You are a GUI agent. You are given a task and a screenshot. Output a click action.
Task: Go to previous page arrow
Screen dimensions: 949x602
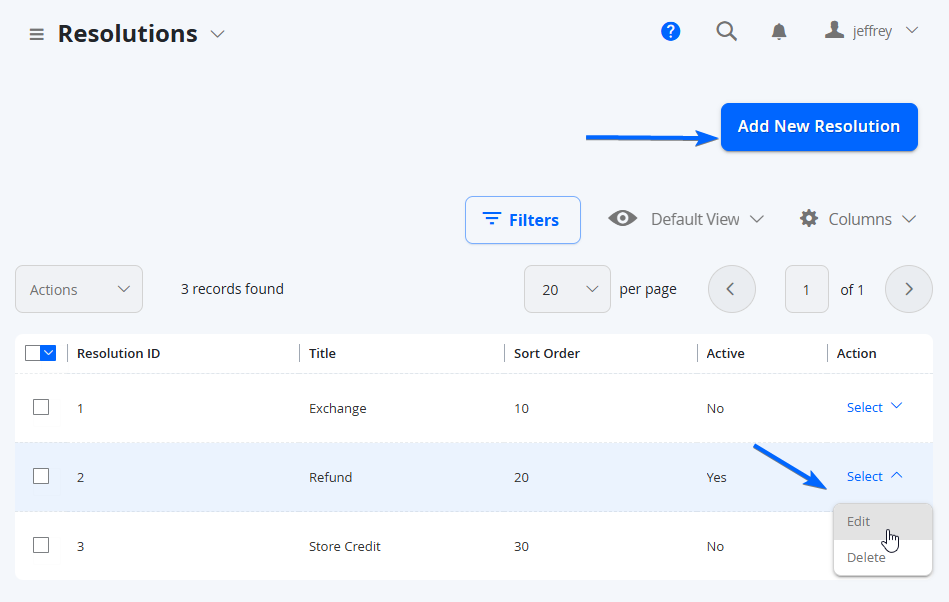click(x=732, y=289)
